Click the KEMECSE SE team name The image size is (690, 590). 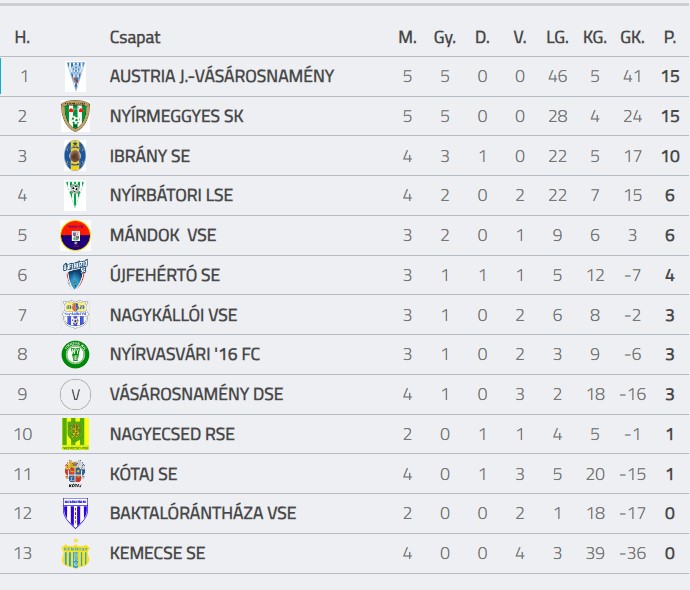coord(158,553)
